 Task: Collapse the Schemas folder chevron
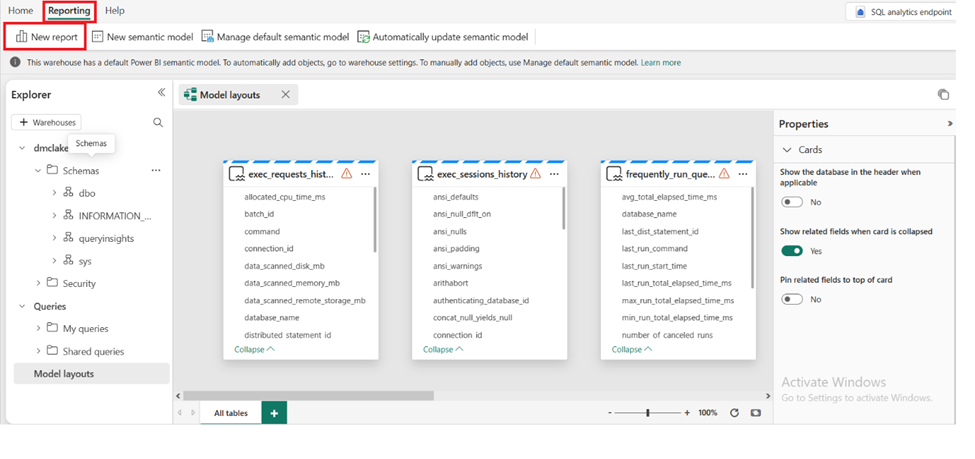click(x=38, y=170)
